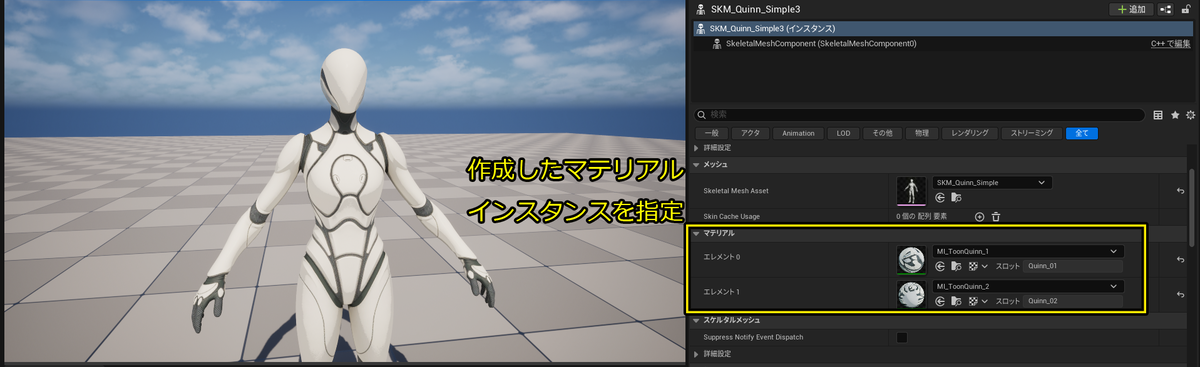The width and height of the screenshot is (1200, 367).
Task: Open the details settings gear icon
Action: pos(1189,116)
